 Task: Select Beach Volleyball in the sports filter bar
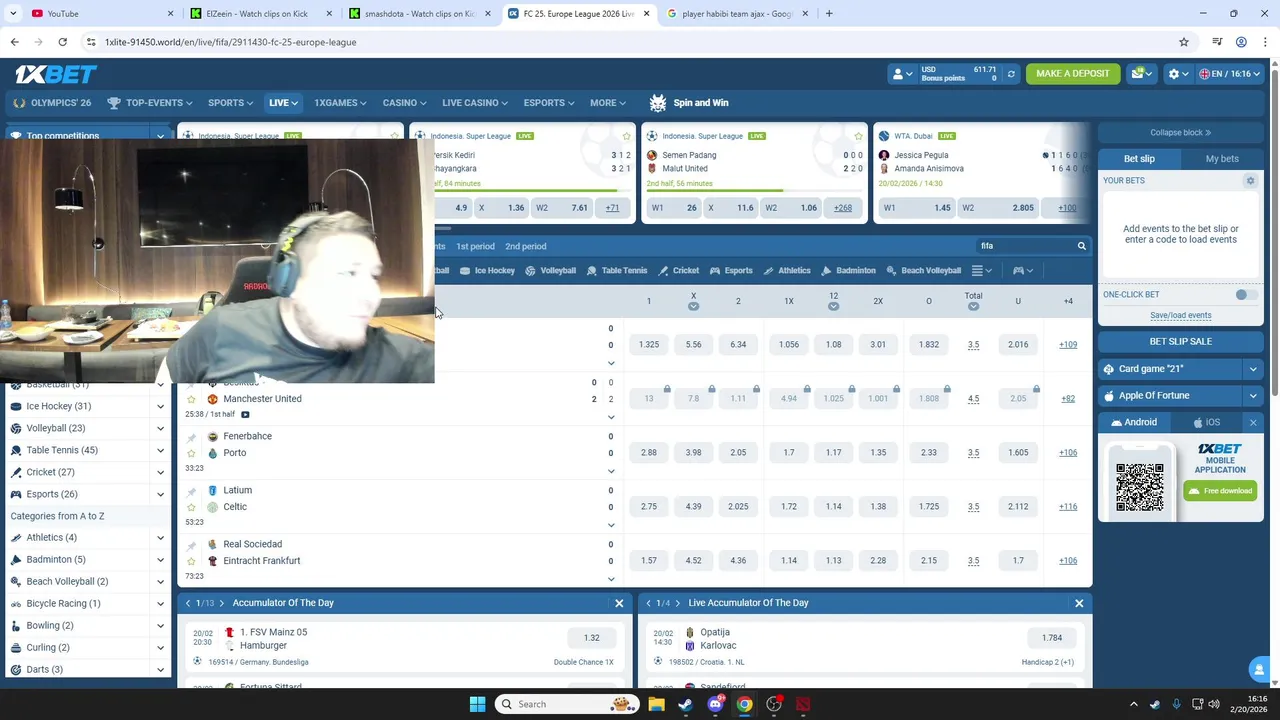(x=924, y=271)
